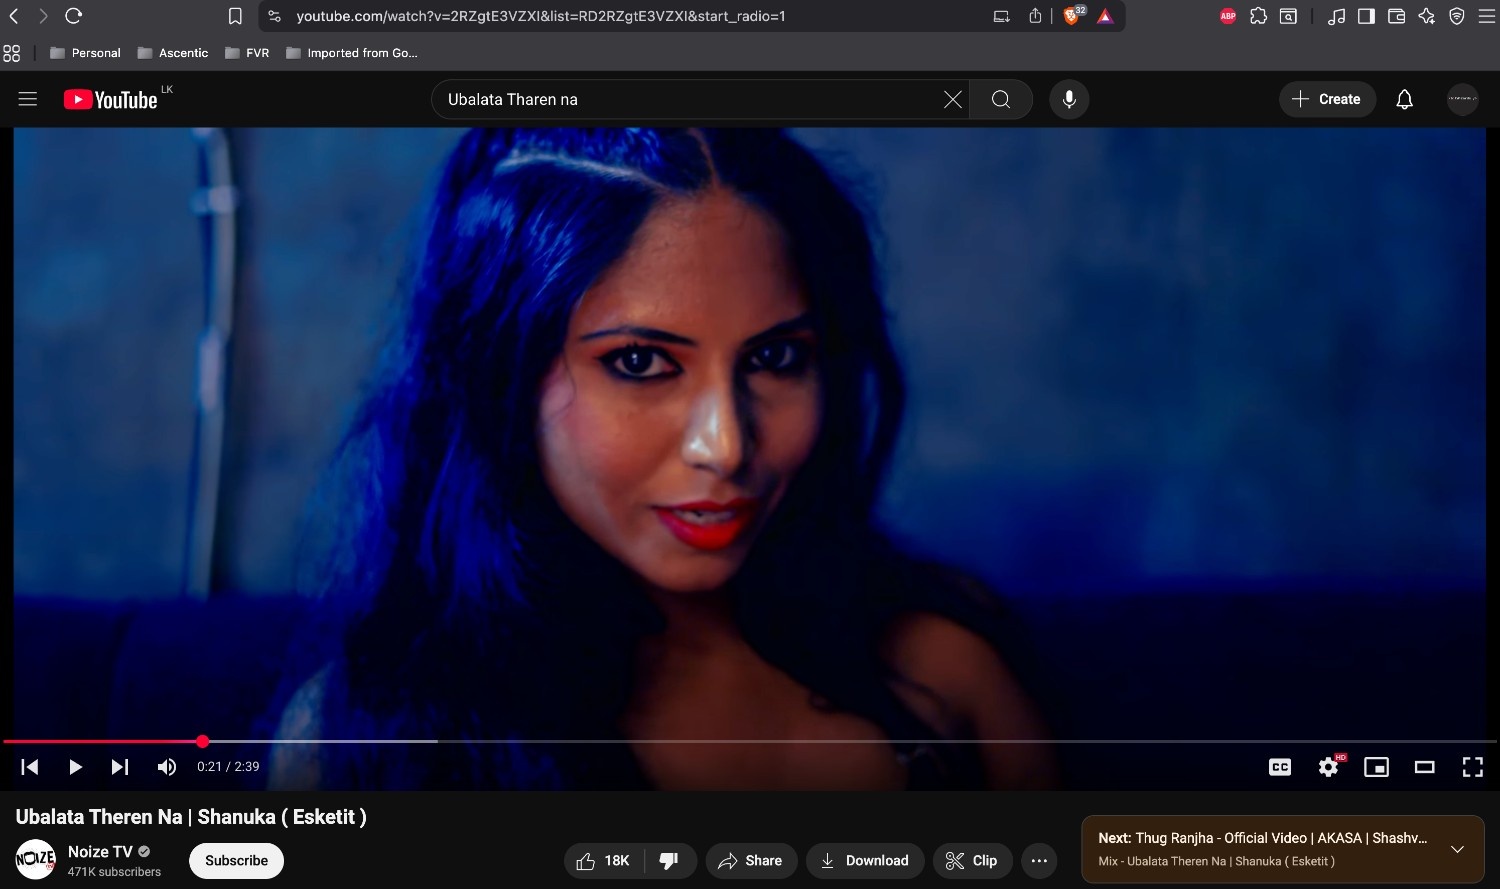Open the Personal bookmarks folder
This screenshot has width=1500, height=889.
click(x=85, y=53)
